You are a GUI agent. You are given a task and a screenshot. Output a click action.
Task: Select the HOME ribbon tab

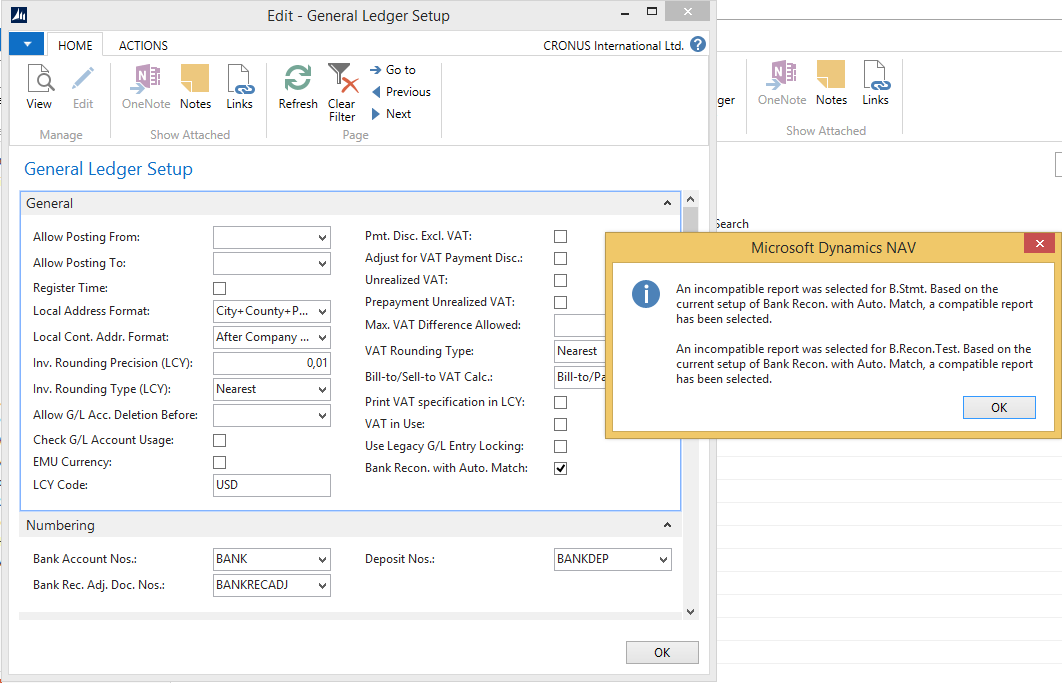coord(75,45)
